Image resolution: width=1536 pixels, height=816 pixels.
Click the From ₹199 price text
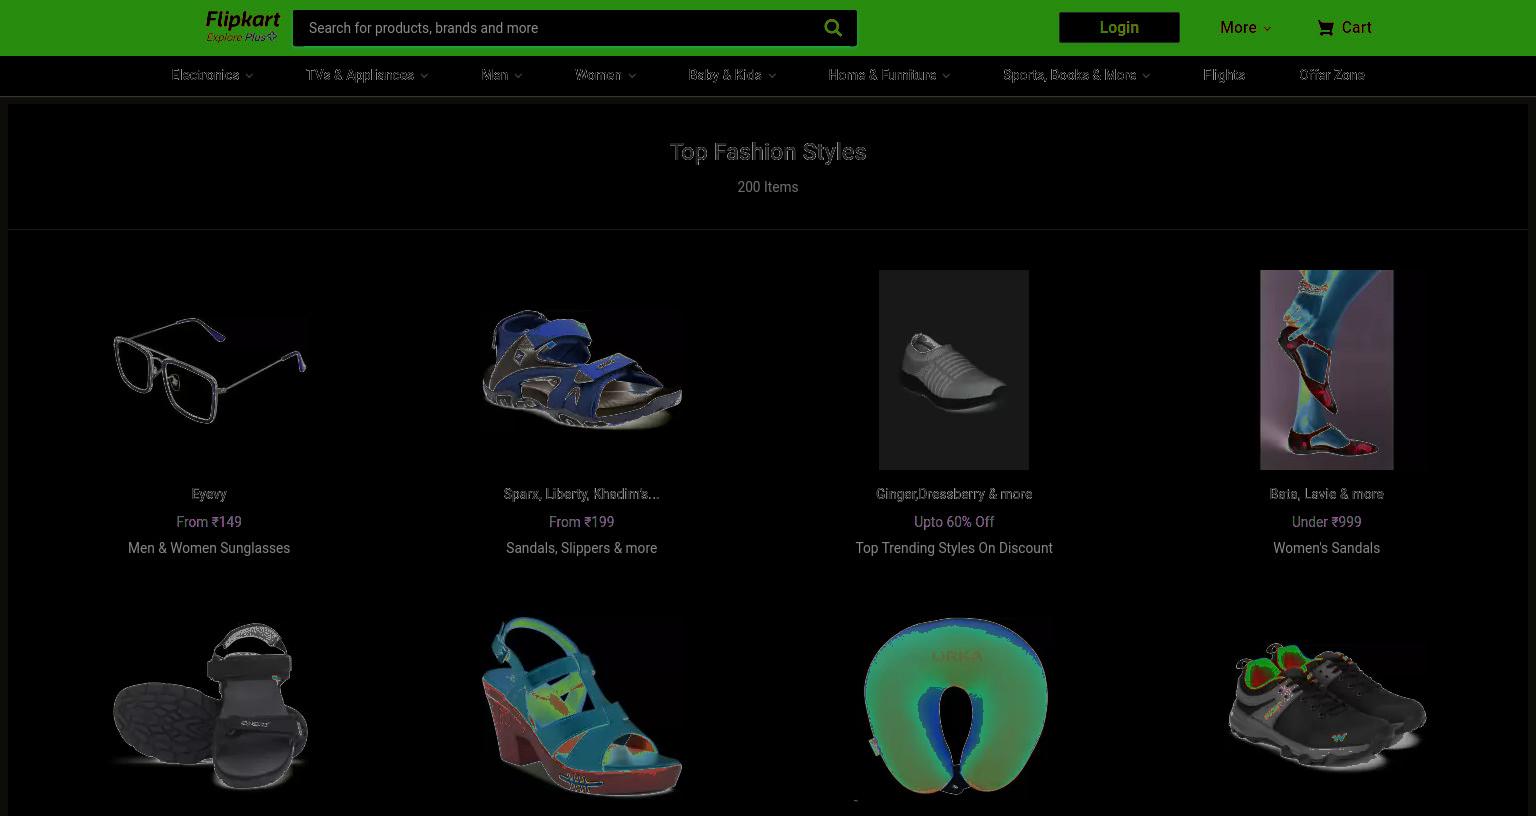pyautogui.click(x=581, y=522)
